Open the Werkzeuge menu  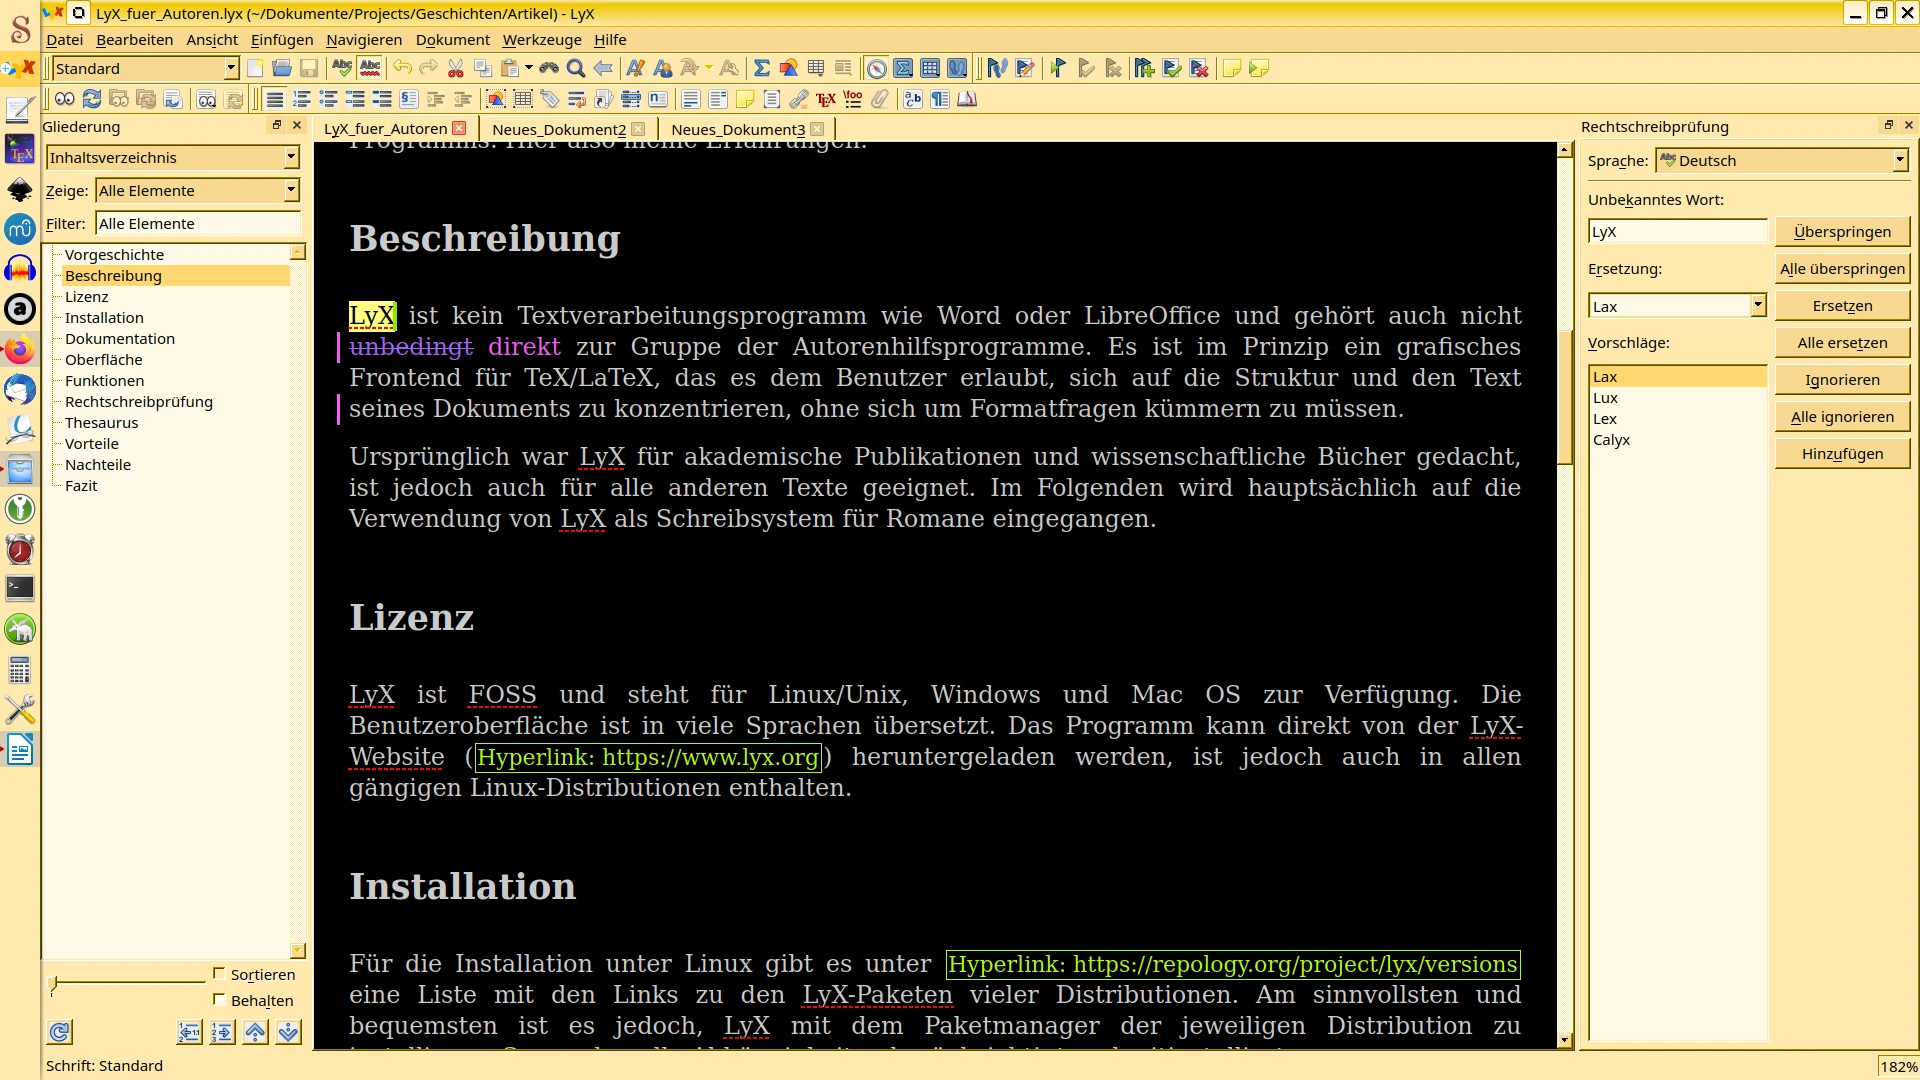[542, 39]
